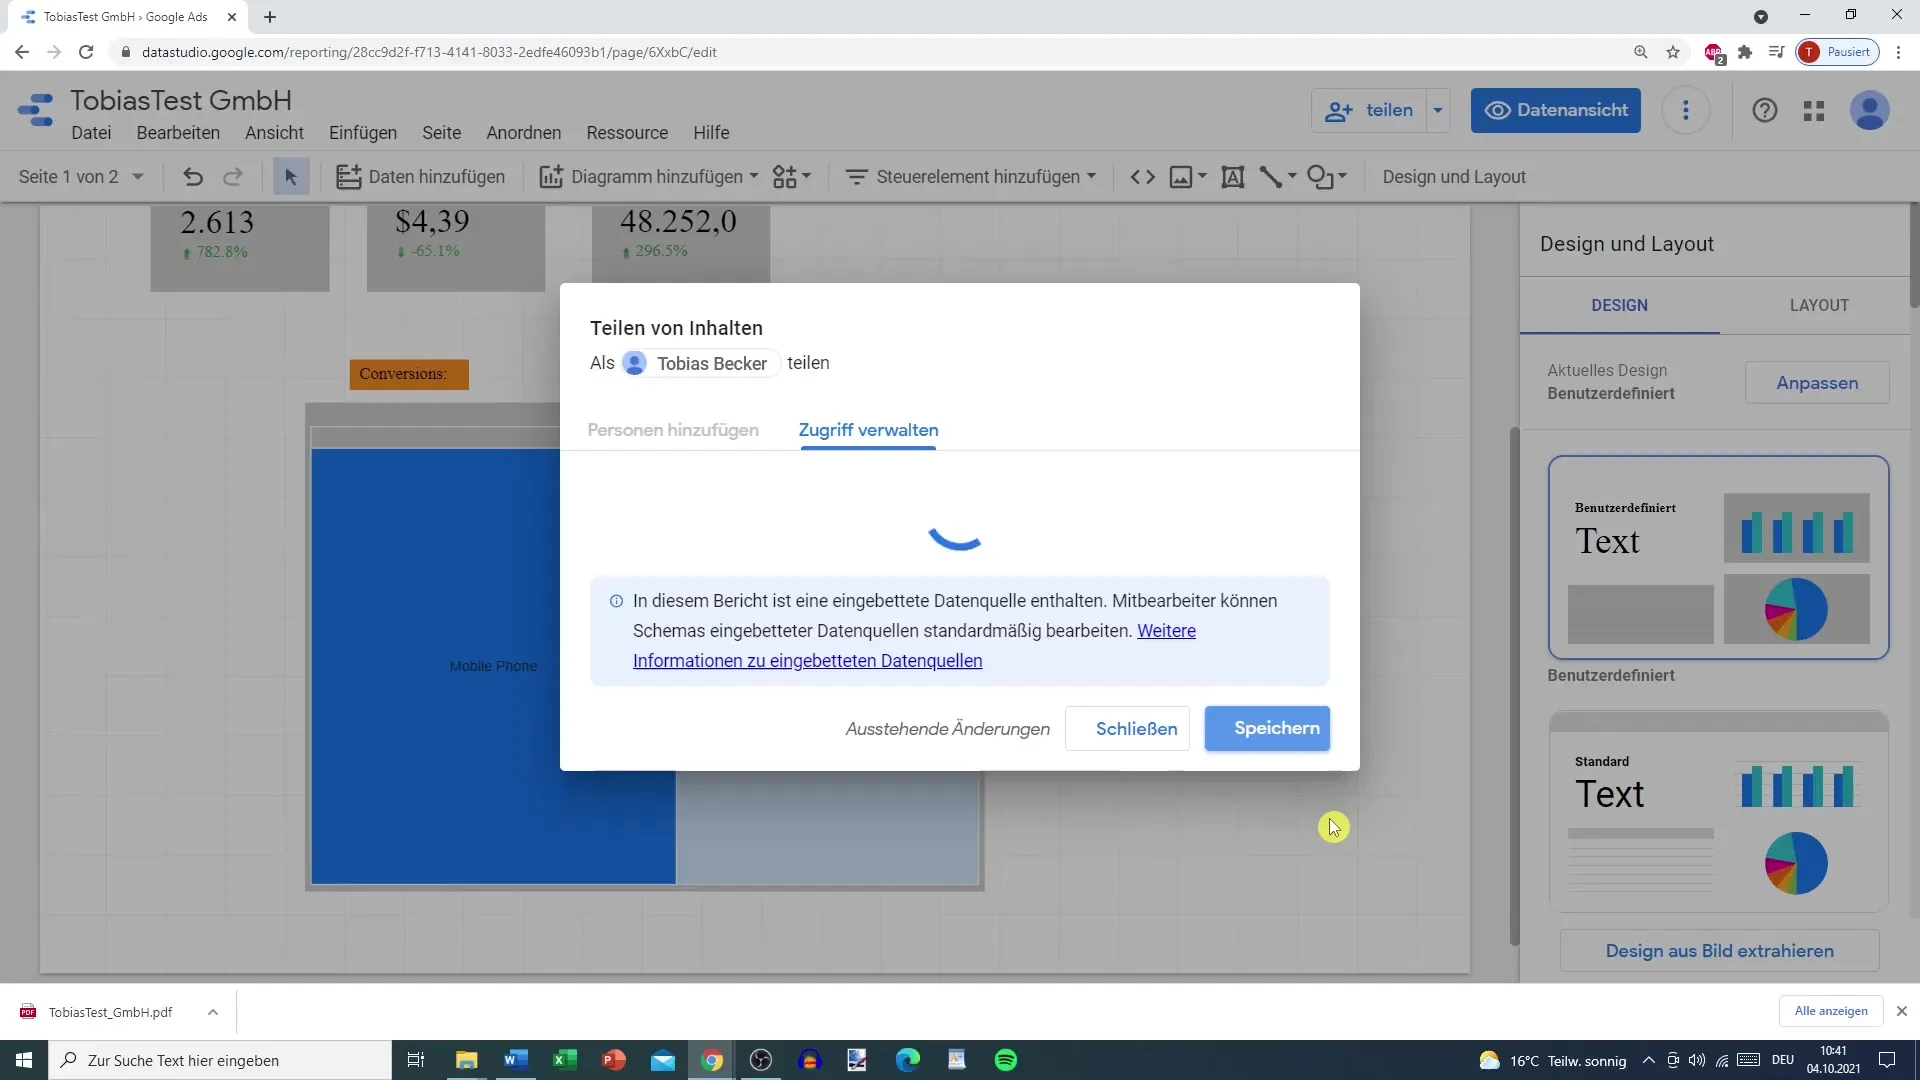
Task: Click the cursor/selection tool icon
Action: point(290,175)
